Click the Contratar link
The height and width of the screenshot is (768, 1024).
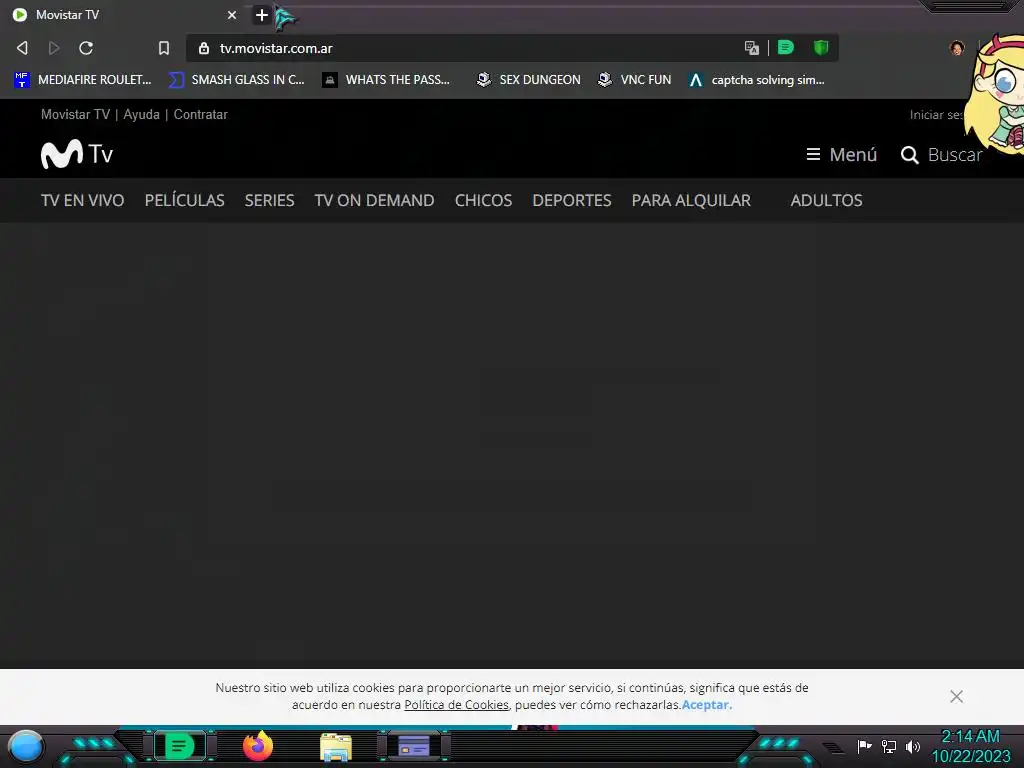[x=200, y=114]
